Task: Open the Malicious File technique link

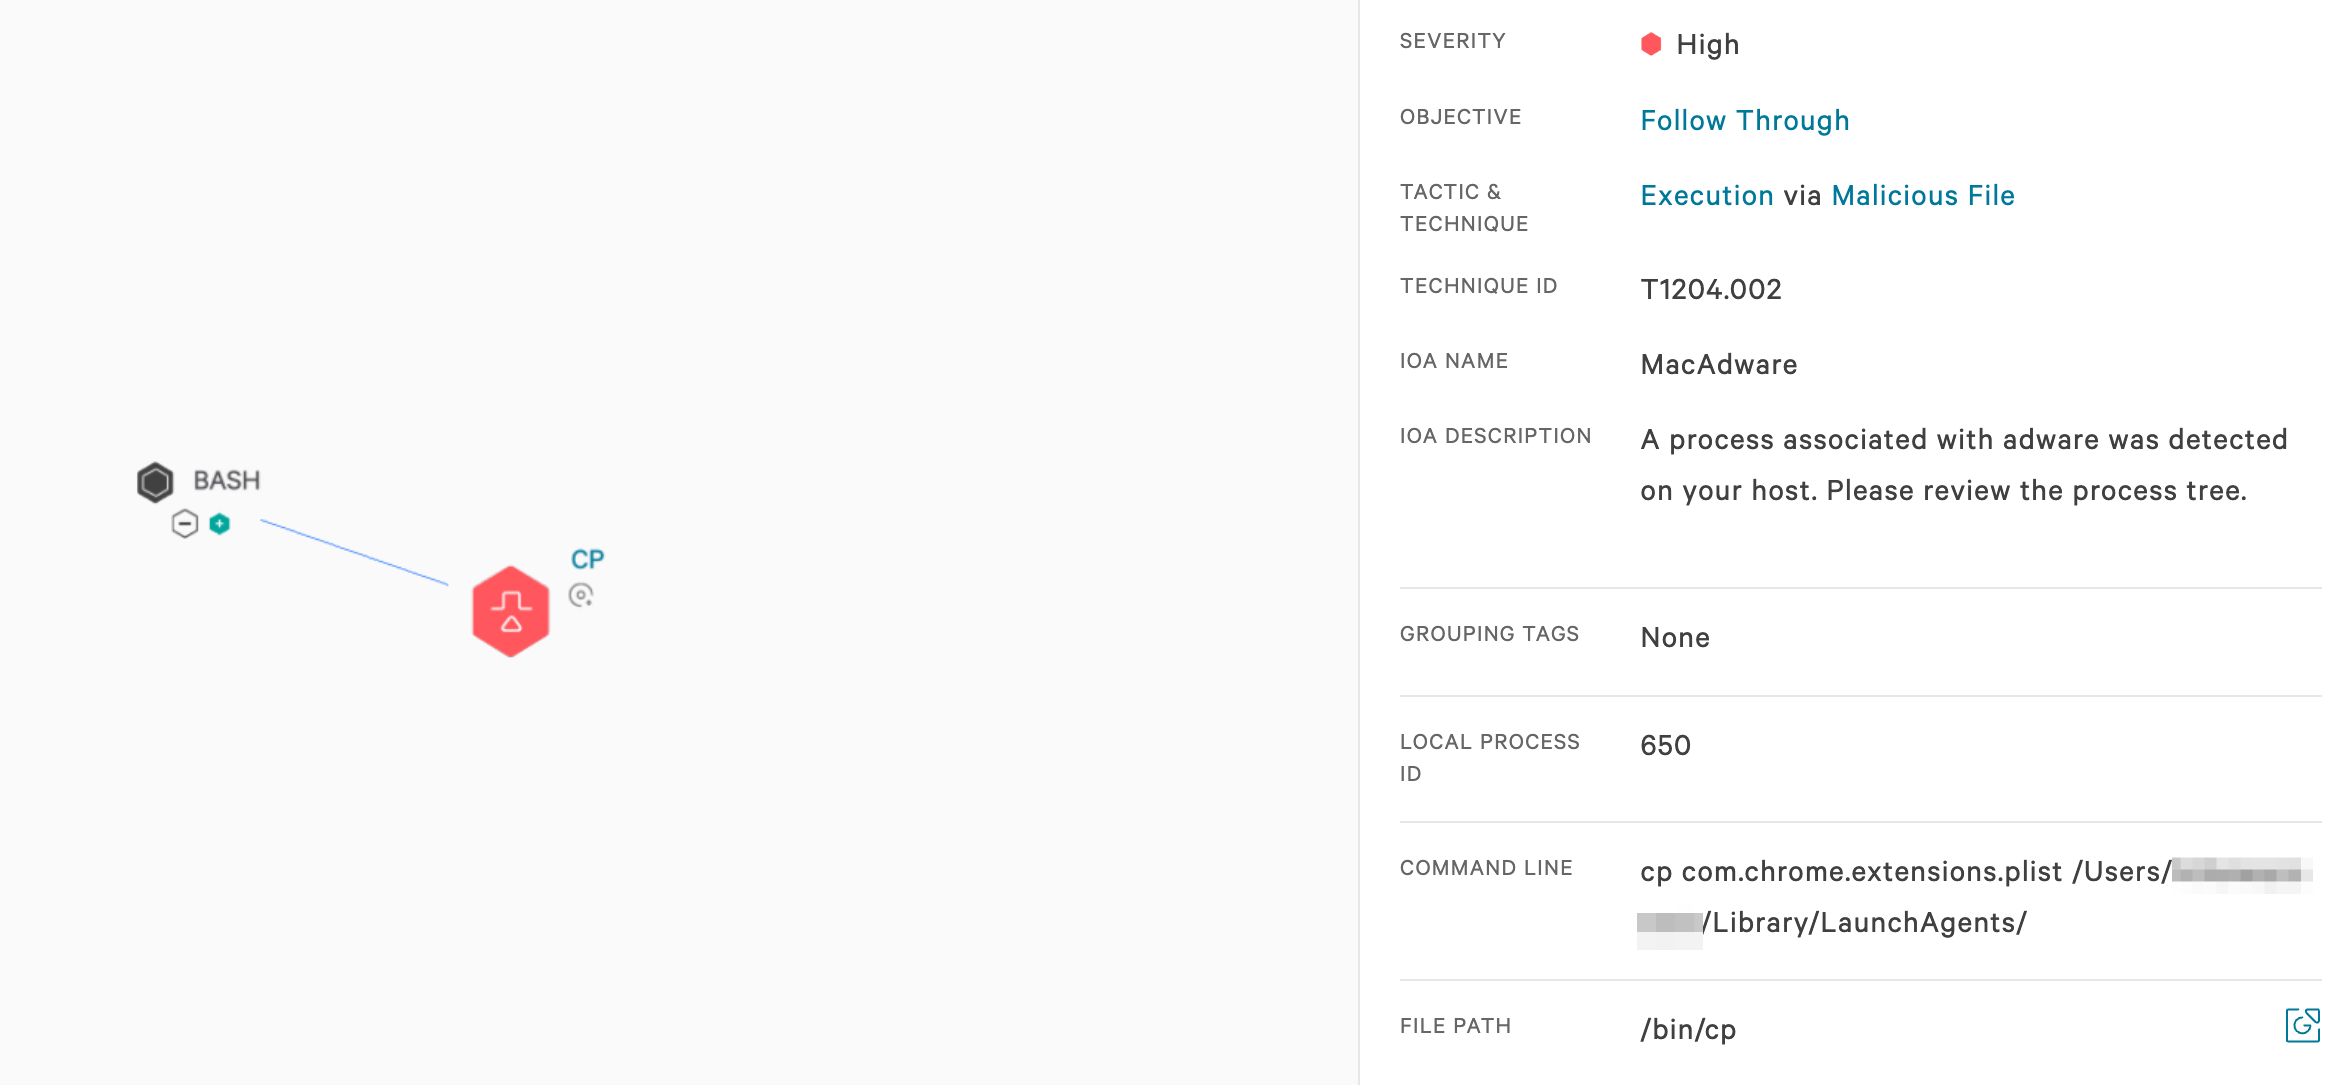Action: (x=1923, y=196)
